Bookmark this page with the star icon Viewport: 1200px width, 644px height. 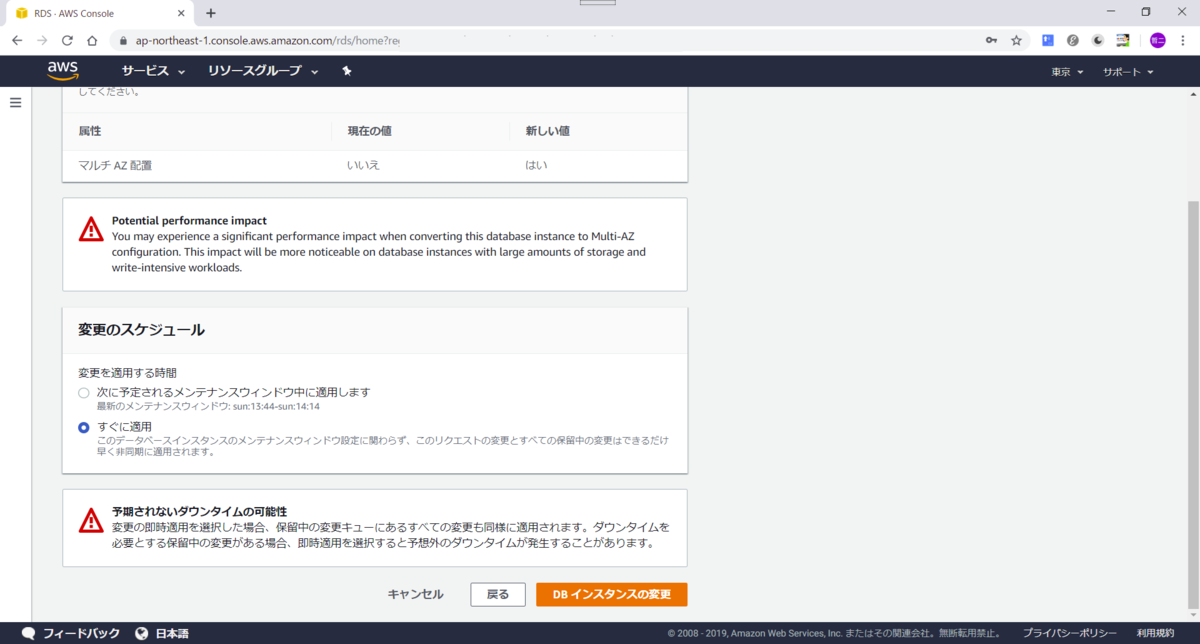tap(1016, 41)
